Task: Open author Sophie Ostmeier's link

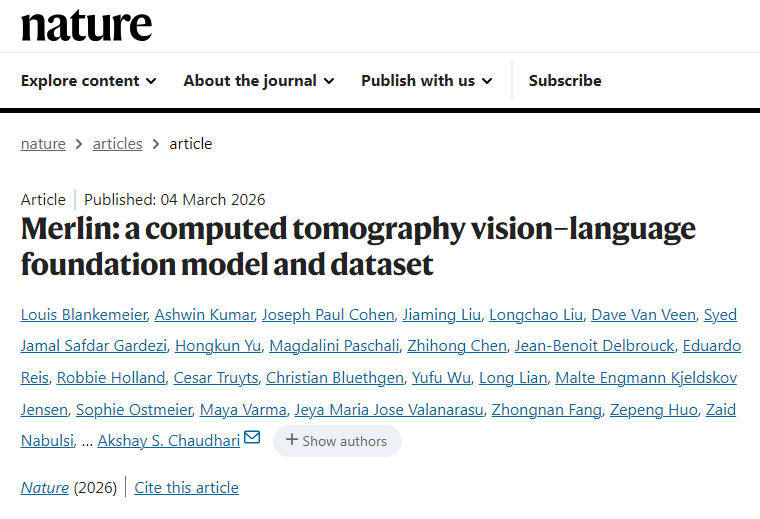Action: pyautogui.click(x=133, y=409)
